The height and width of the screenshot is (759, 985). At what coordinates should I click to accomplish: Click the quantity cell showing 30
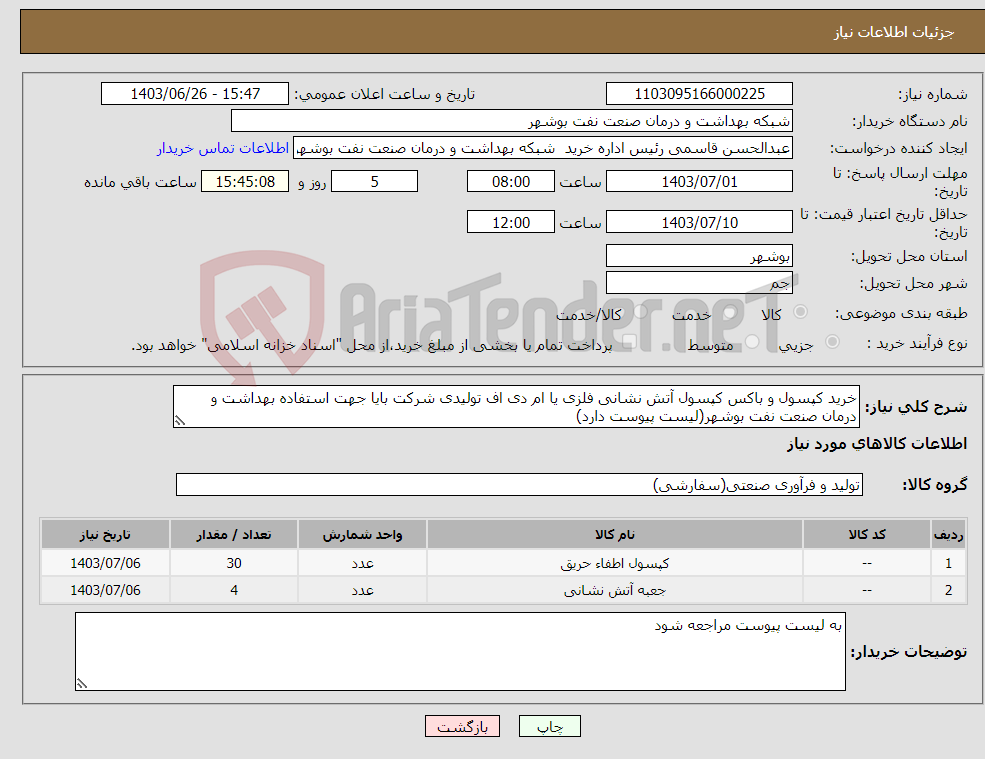click(x=234, y=564)
